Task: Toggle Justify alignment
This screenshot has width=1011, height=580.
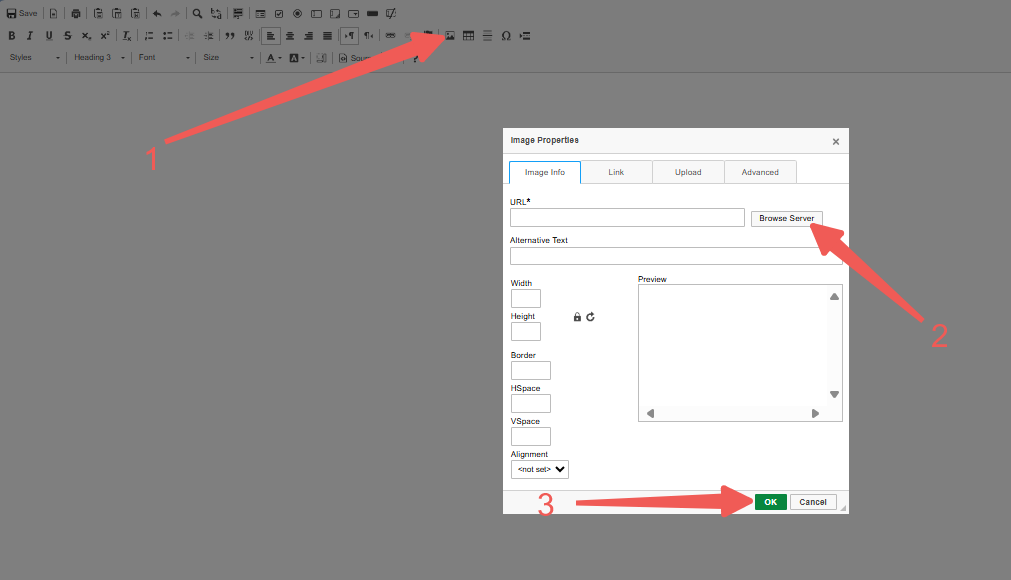Action: click(328, 36)
